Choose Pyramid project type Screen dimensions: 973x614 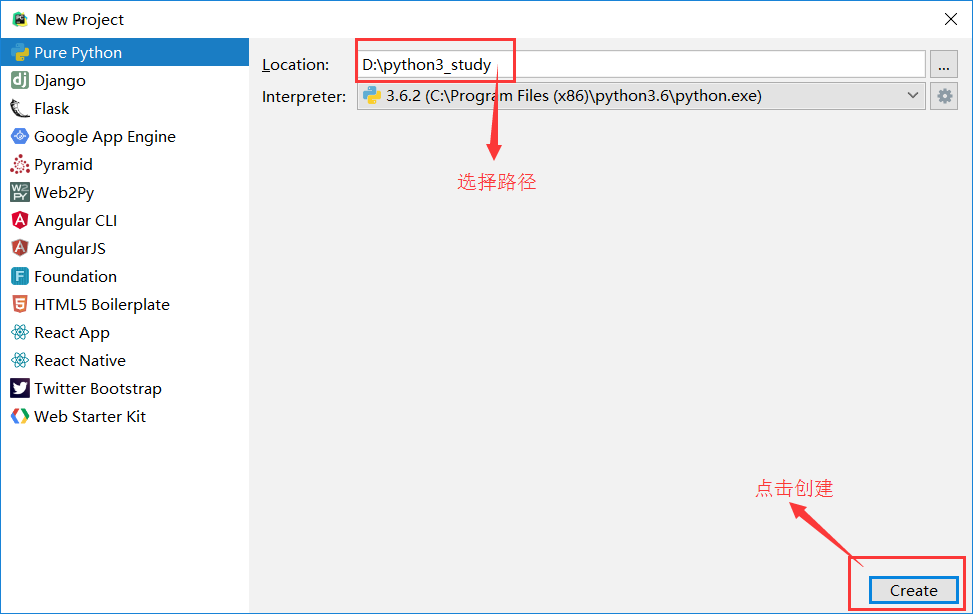(125, 164)
